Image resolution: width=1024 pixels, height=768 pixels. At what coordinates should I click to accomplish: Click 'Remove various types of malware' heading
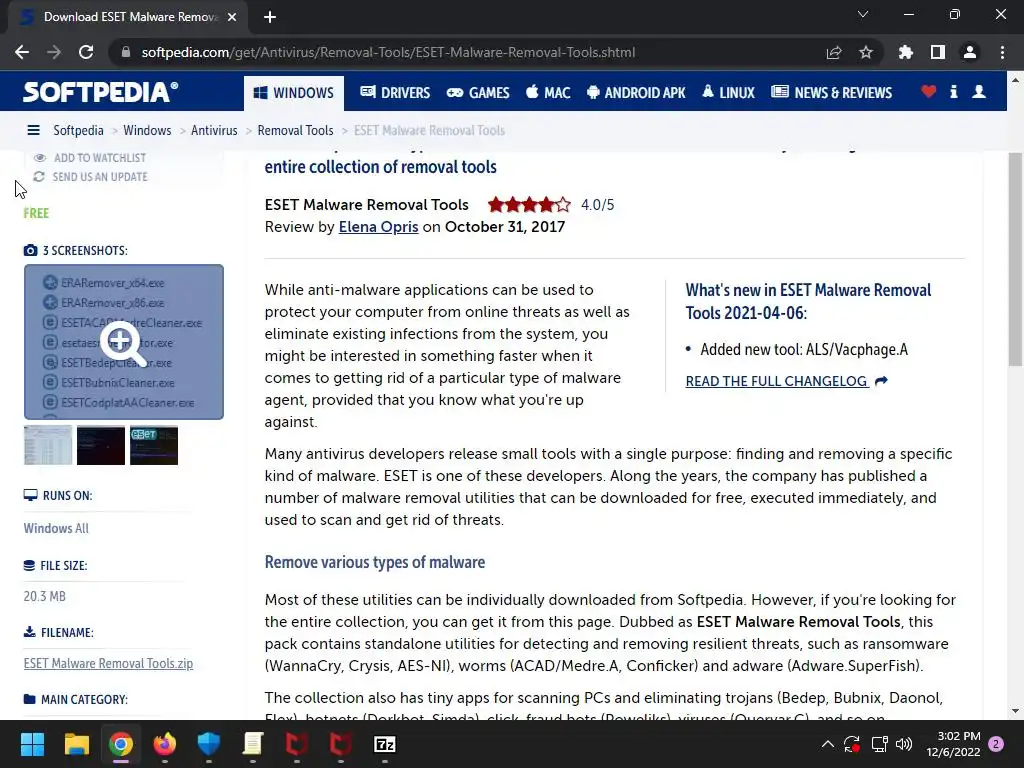375,562
